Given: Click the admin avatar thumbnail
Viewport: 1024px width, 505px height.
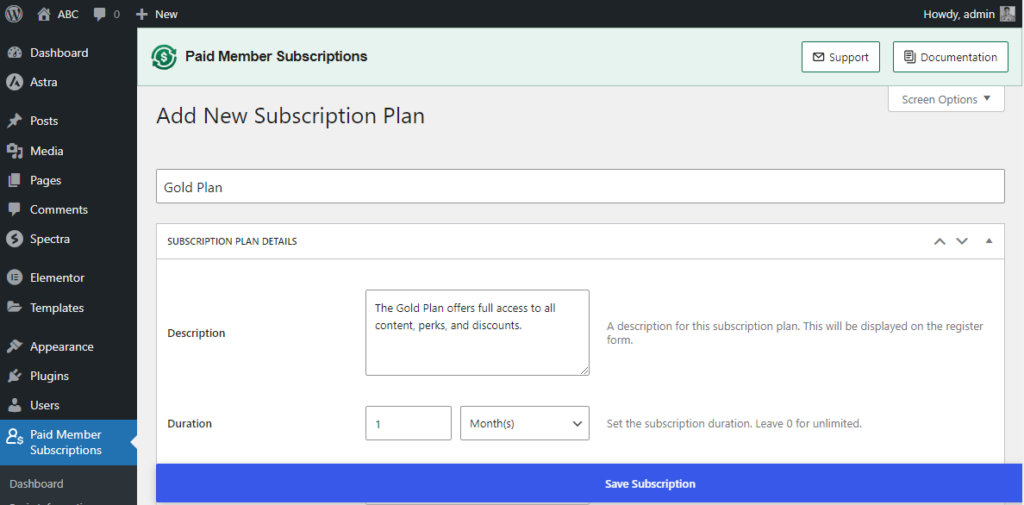Looking at the screenshot, I should 1008,14.
